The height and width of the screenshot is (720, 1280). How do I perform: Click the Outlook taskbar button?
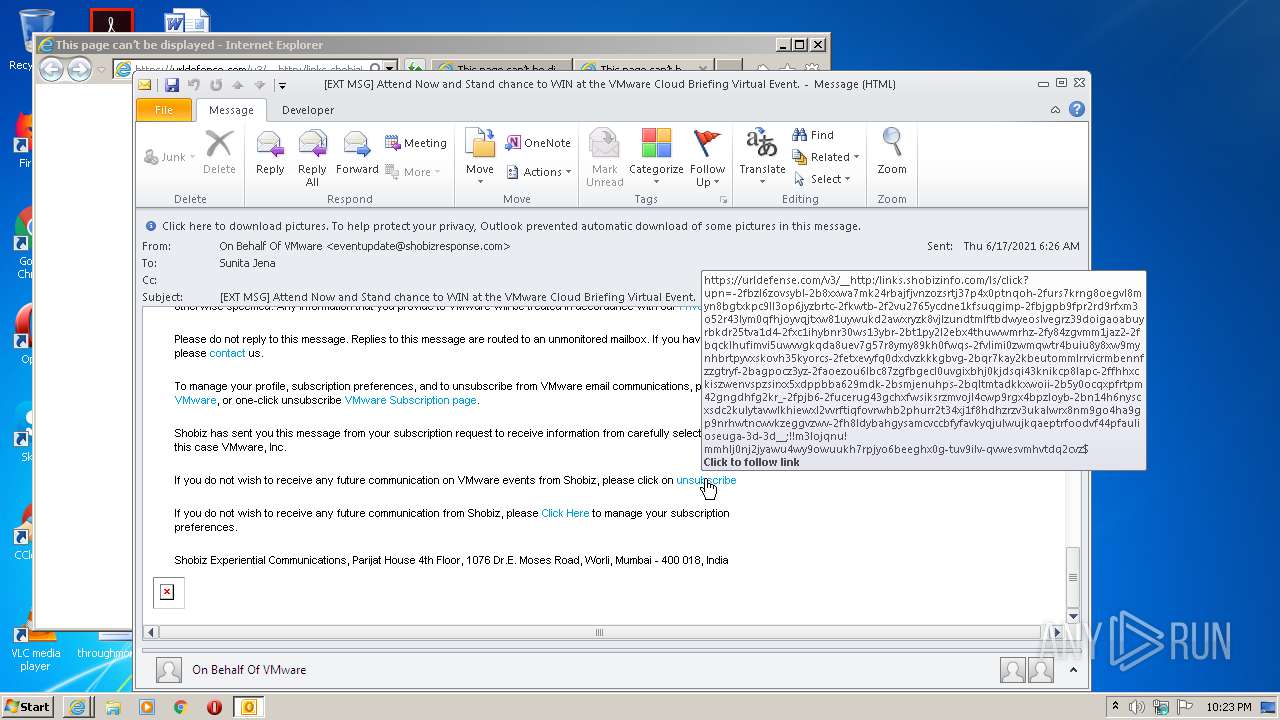pos(248,707)
